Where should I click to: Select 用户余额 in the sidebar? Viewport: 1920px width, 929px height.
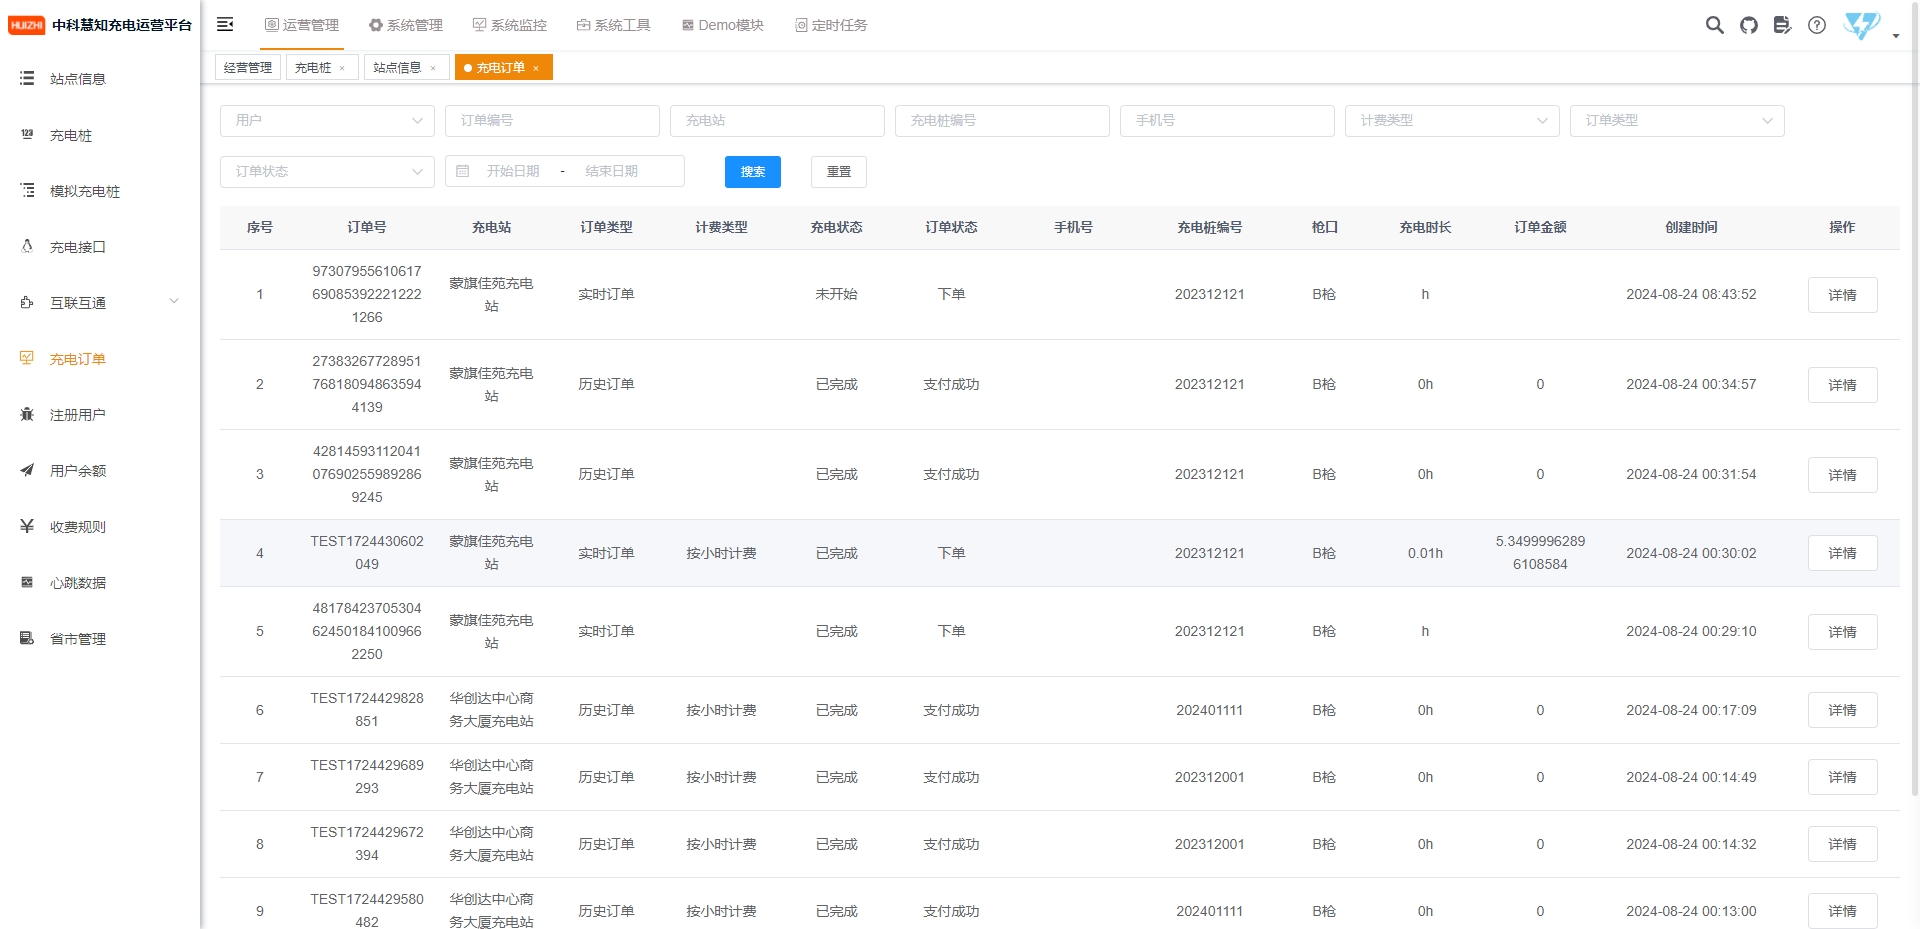78,470
